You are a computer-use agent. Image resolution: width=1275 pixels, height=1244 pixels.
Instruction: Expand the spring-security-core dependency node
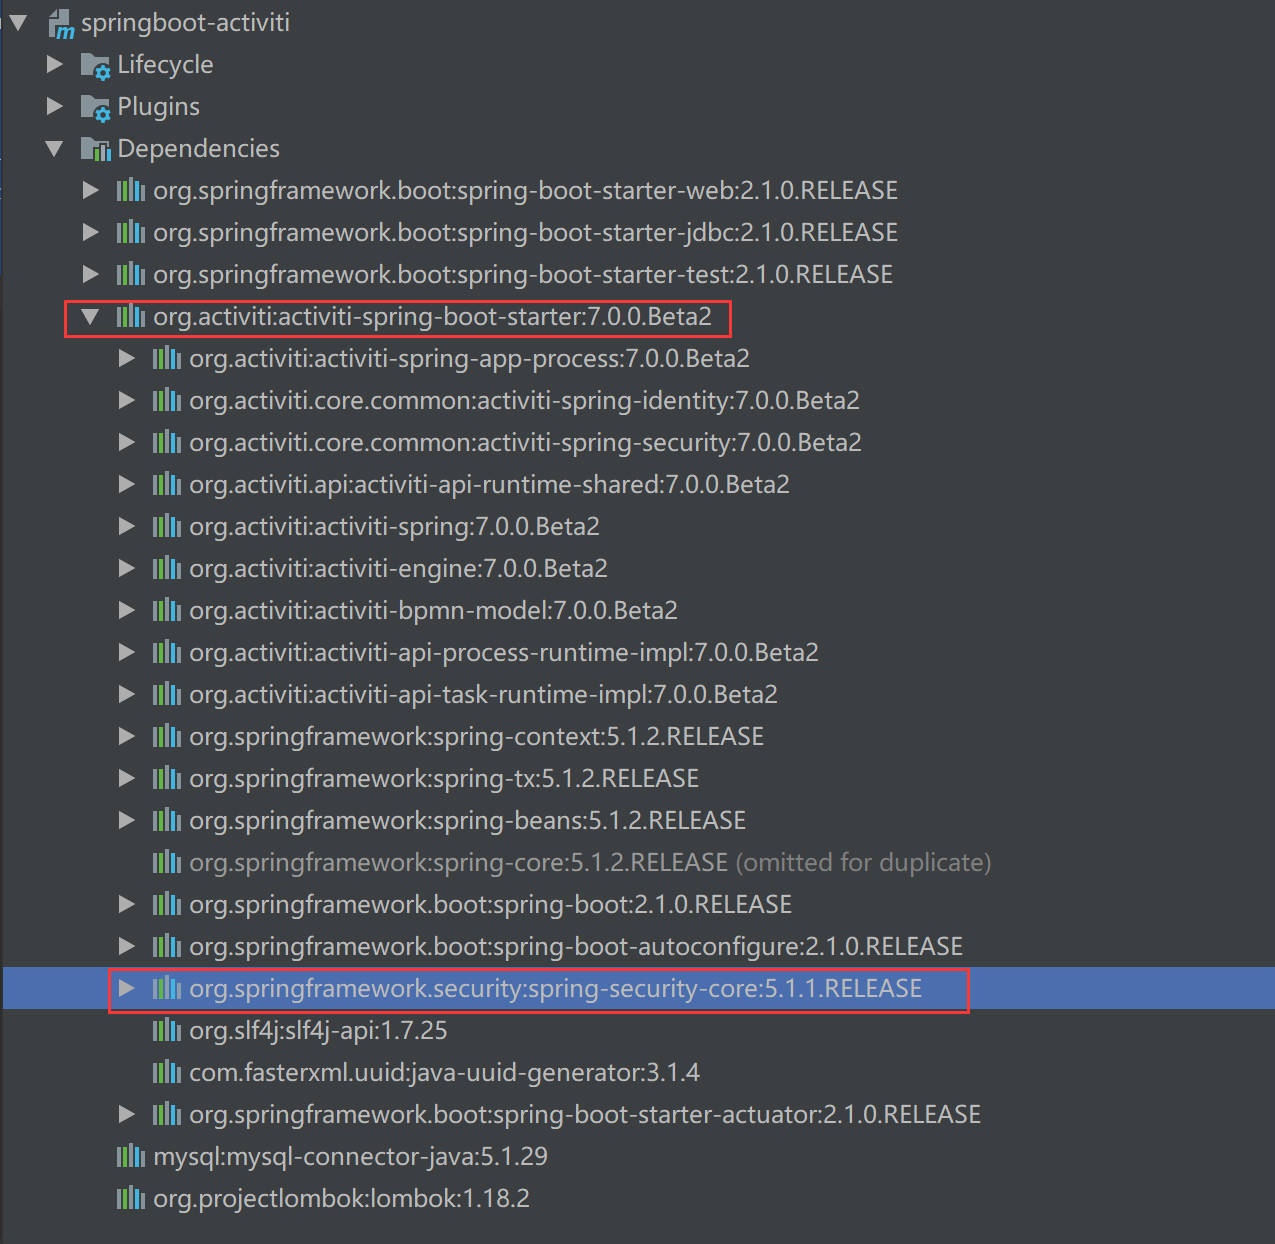click(128, 988)
